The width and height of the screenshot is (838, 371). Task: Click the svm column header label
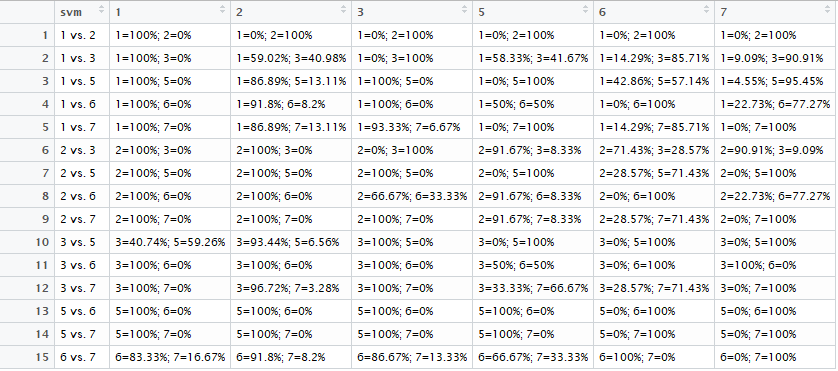tap(71, 12)
